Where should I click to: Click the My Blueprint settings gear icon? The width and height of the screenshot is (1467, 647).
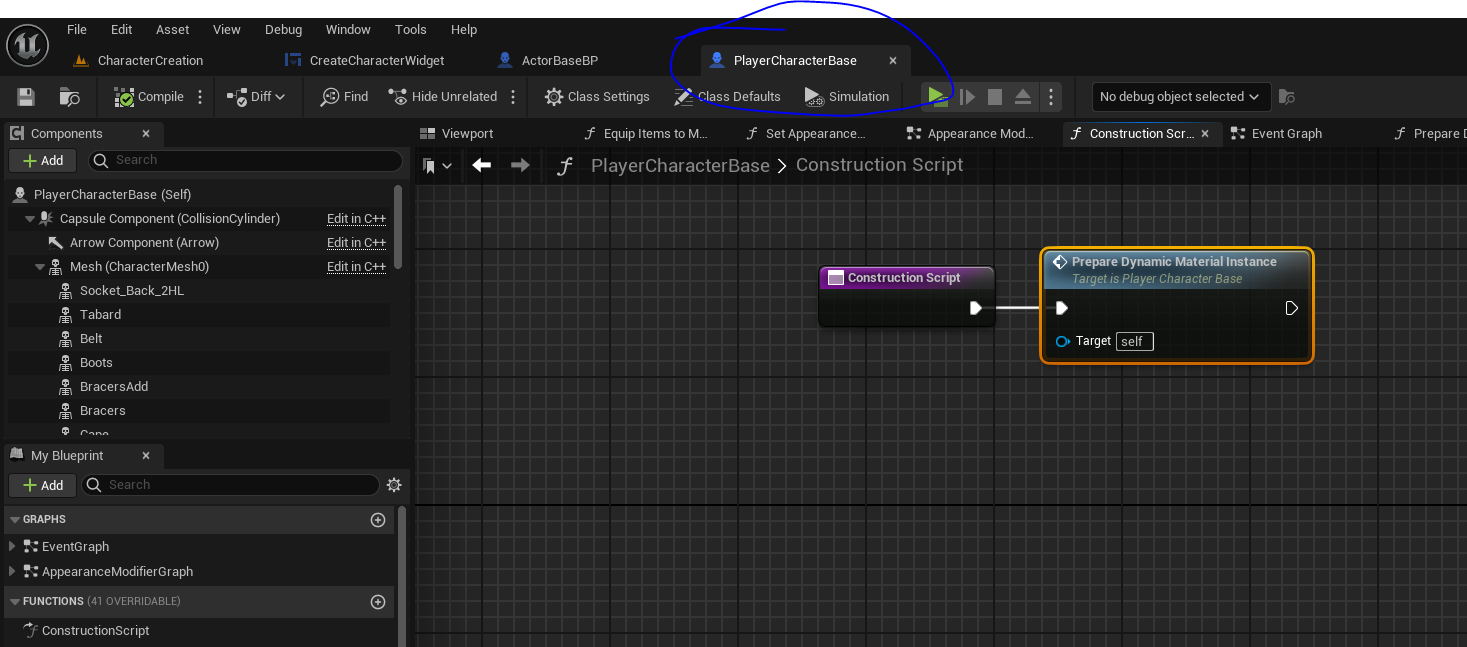[394, 485]
